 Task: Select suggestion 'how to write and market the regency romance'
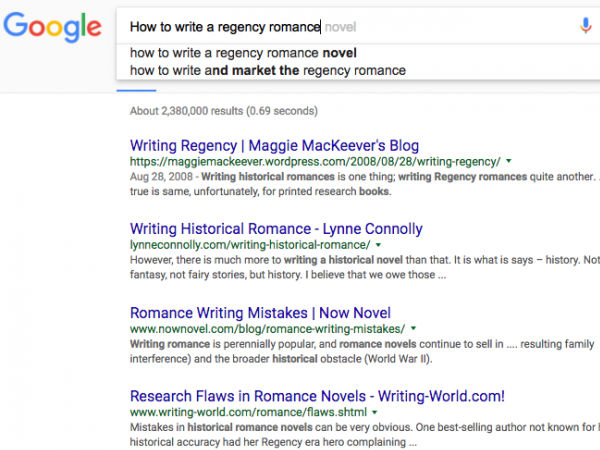click(x=268, y=70)
